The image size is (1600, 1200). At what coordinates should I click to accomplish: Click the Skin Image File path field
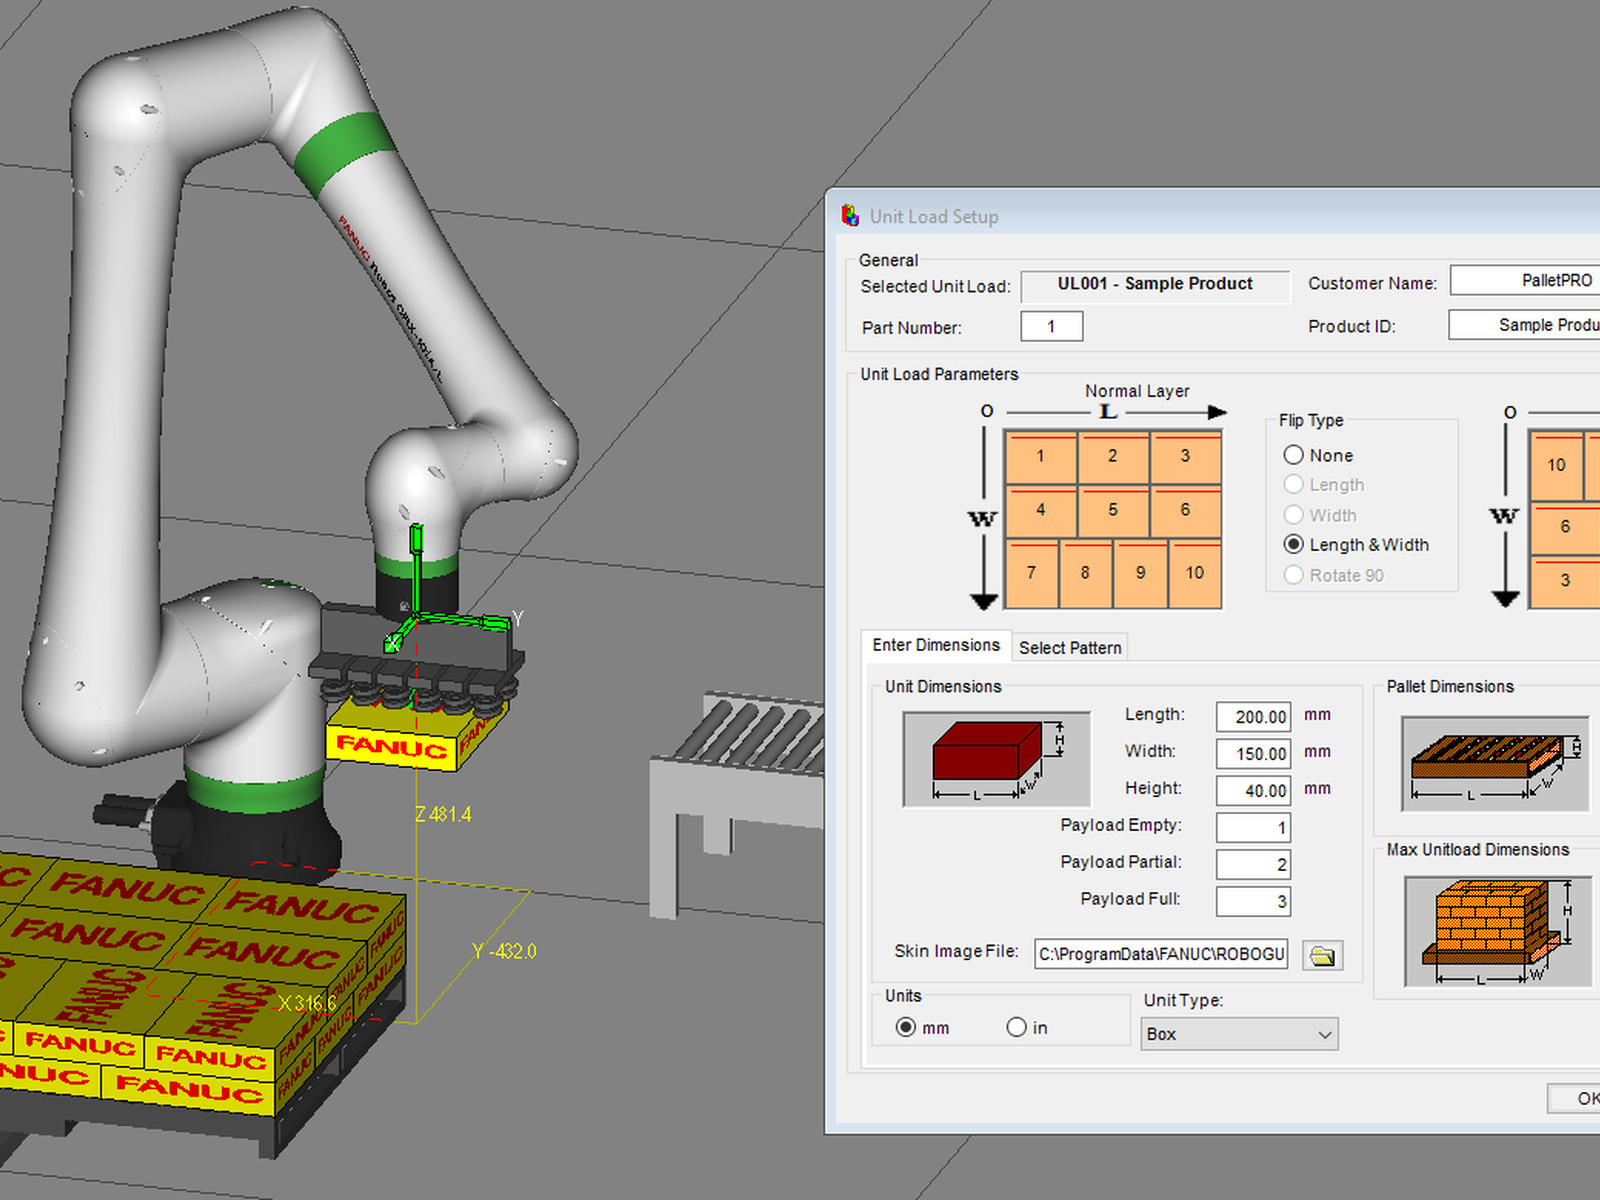1161,954
